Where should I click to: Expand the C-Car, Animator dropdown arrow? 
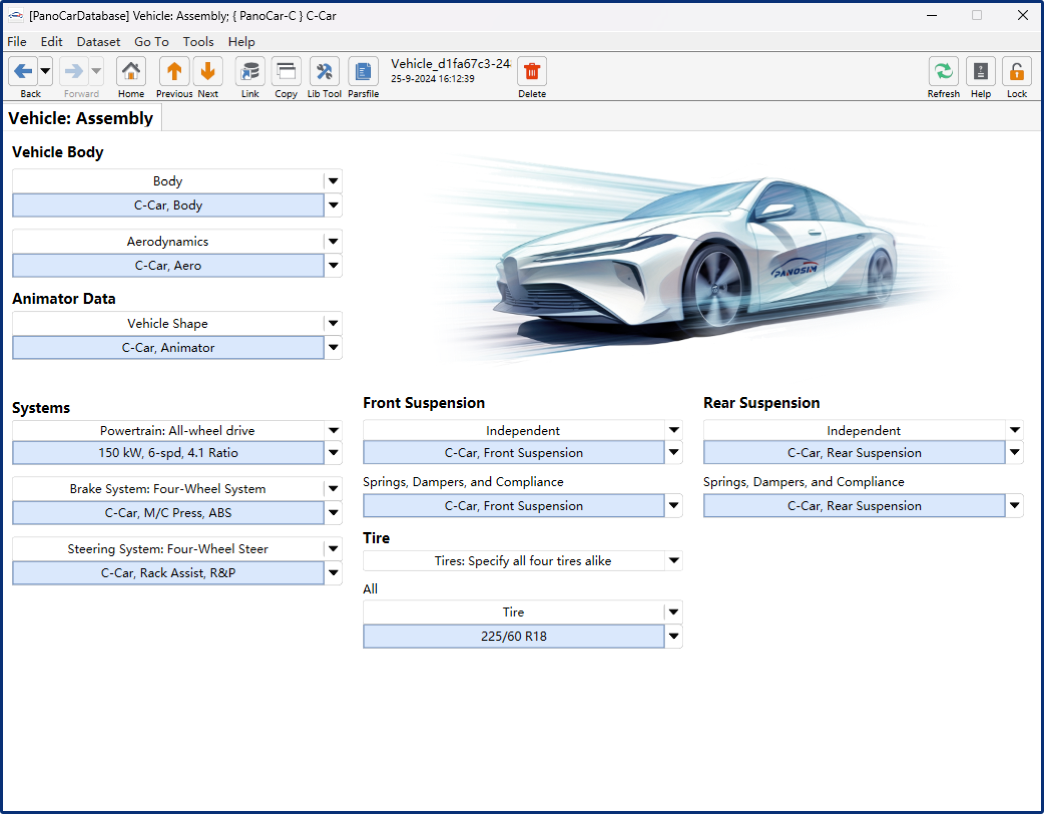point(333,347)
